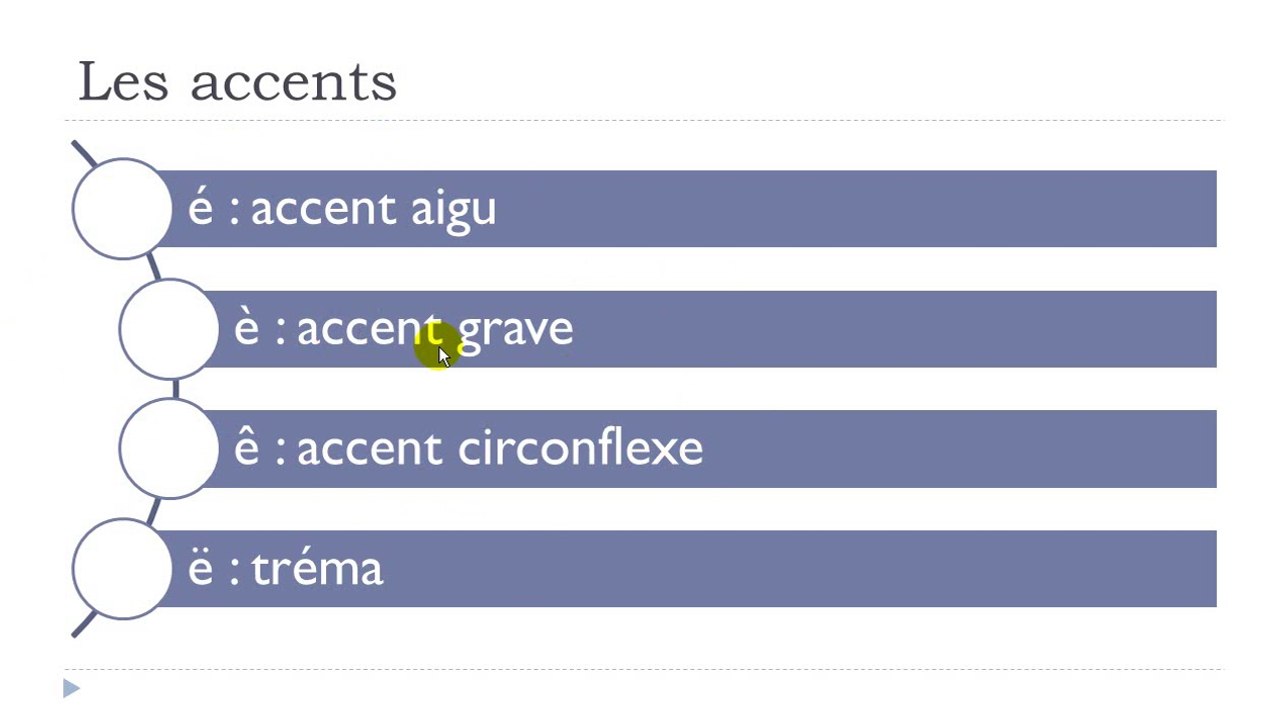
Task: Click the circle beside "accent circonflexe"
Action: coord(168,449)
